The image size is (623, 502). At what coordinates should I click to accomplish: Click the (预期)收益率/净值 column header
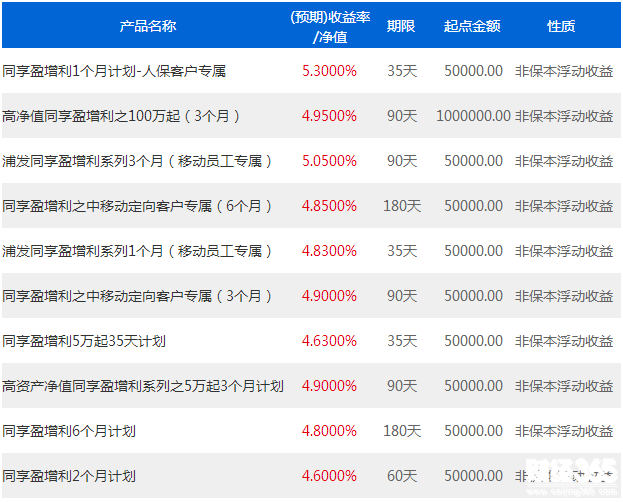(330, 27)
